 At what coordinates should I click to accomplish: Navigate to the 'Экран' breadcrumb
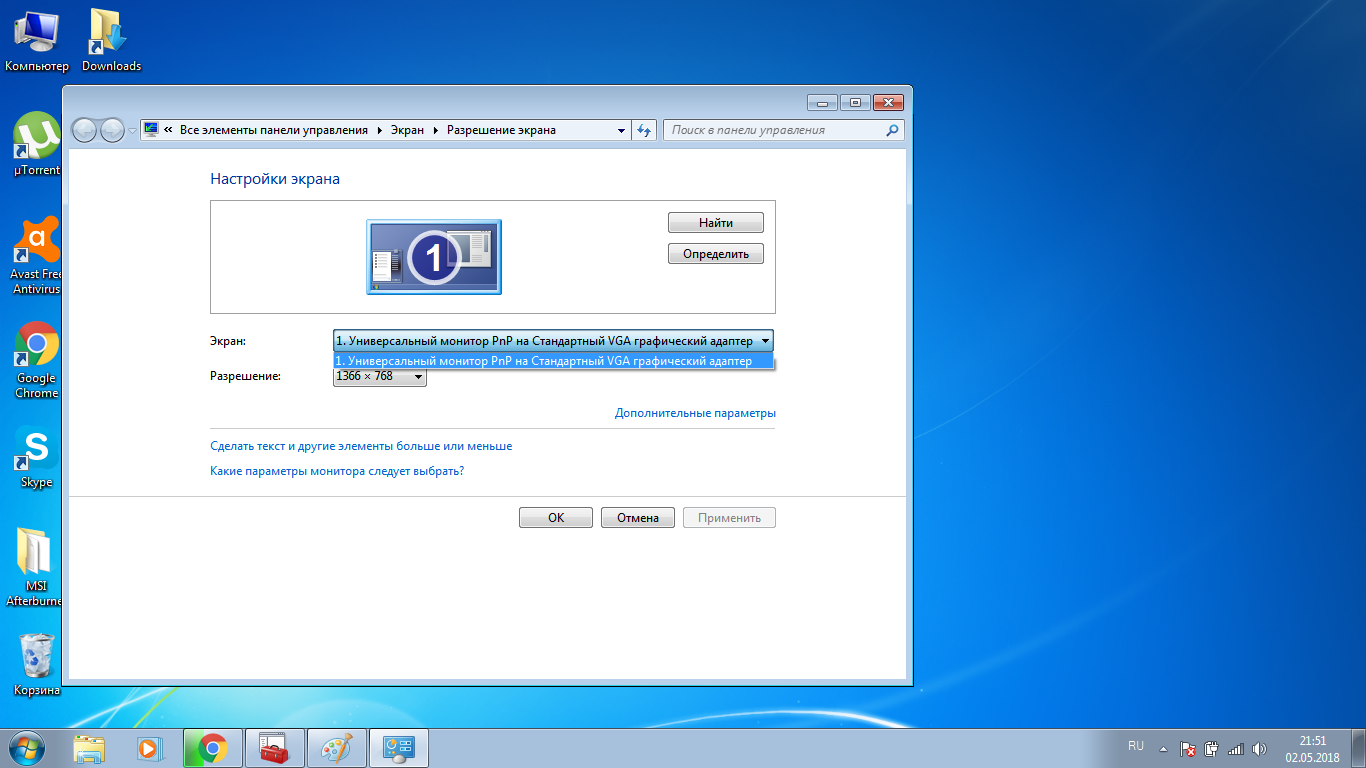click(x=407, y=130)
